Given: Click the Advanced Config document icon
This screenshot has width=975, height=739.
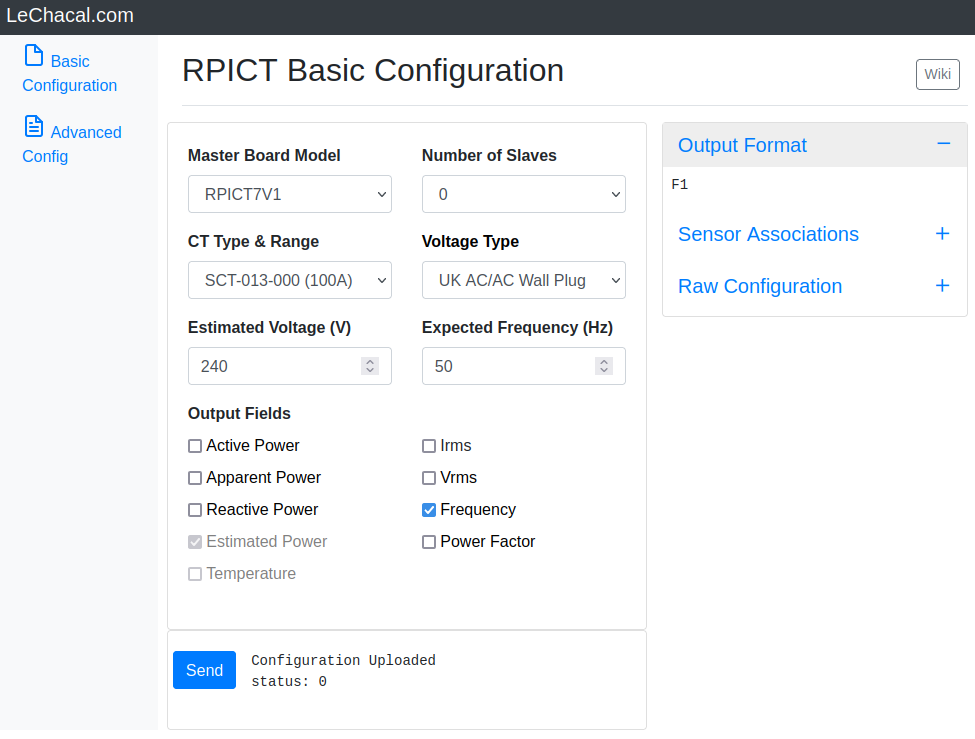Looking at the screenshot, I should click(34, 126).
